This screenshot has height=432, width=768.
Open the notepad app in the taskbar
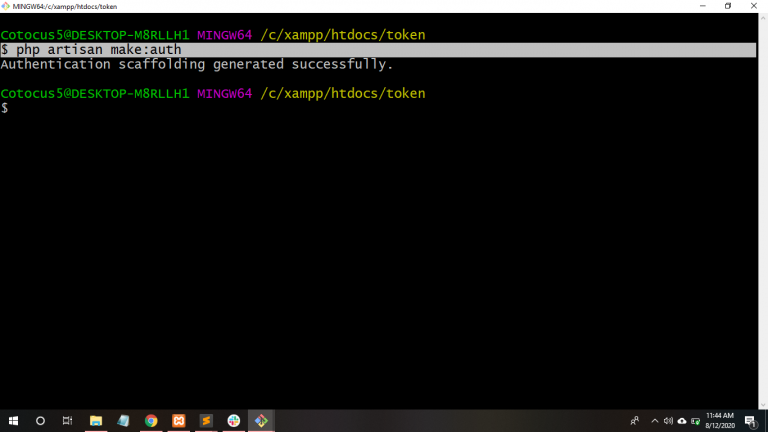tap(123, 421)
